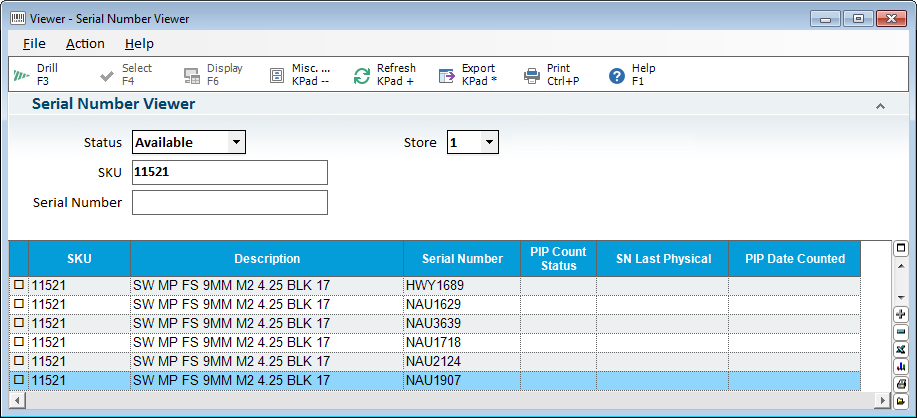Click the Export toolbar icon
The height and width of the screenshot is (418, 917).
tap(447, 75)
